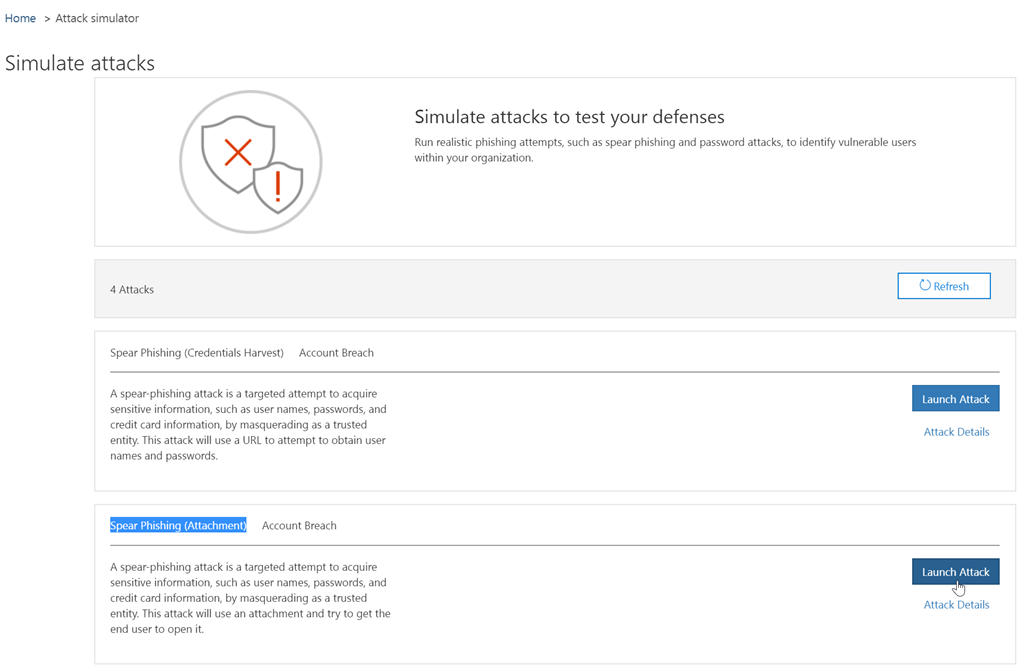View Attack Details for the Attachment attack

(x=956, y=605)
